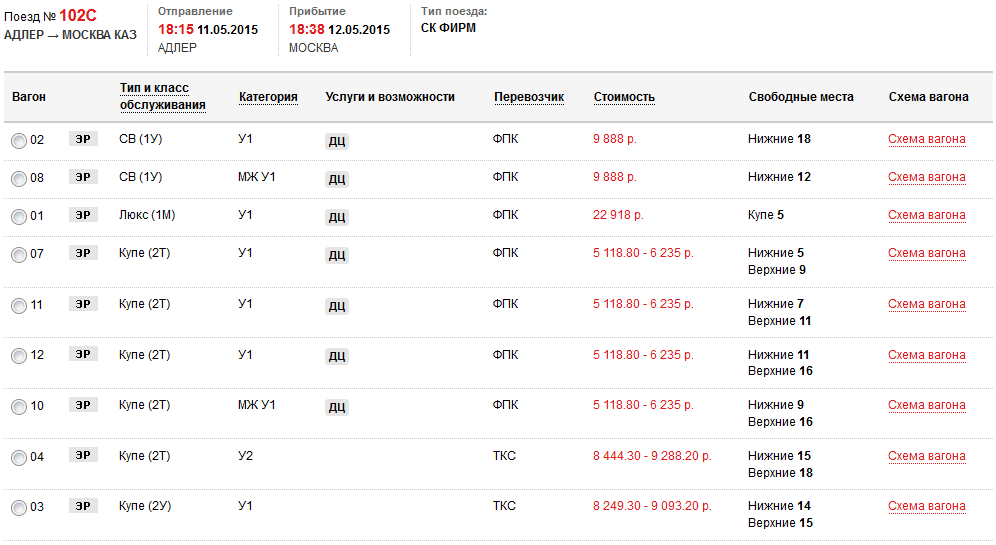This screenshot has width=996, height=545.
Task: Open Схема вагона link for wagon 10
Action: [927, 406]
